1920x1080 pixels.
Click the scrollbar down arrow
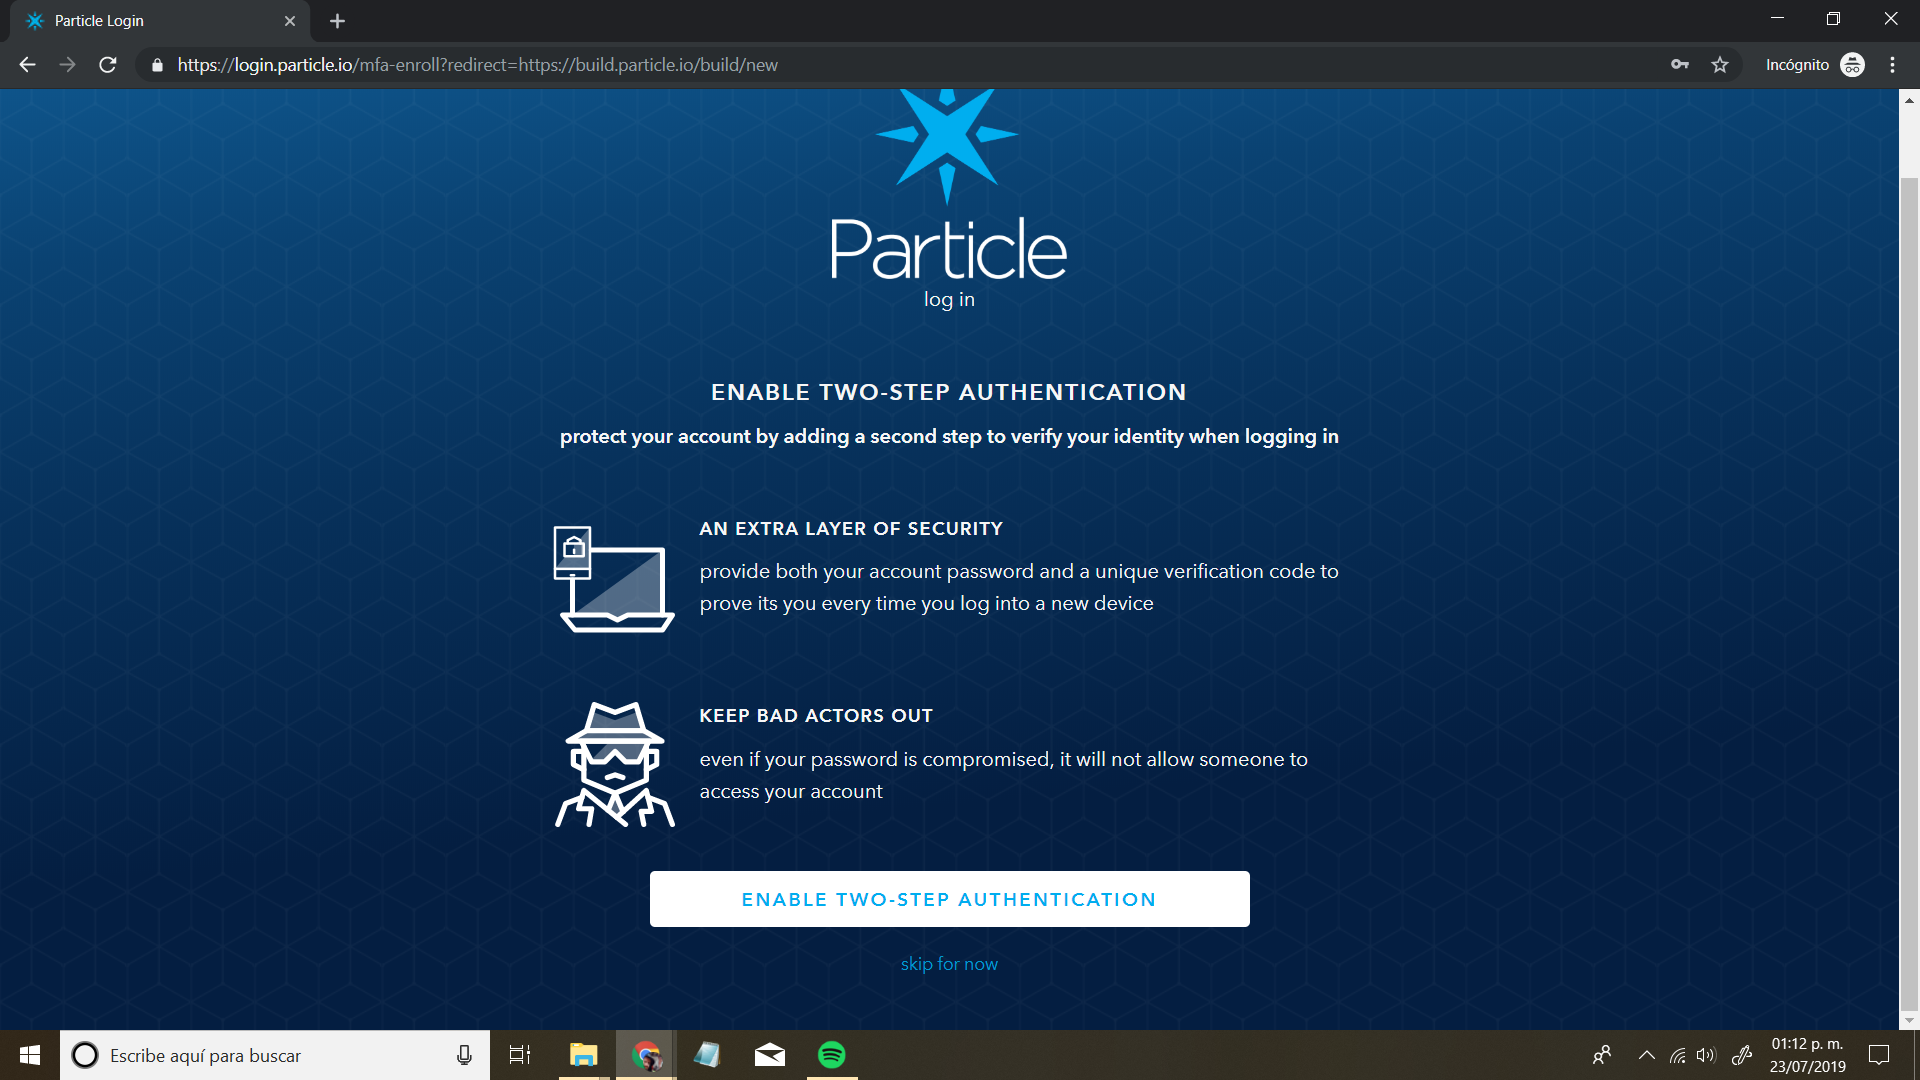click(x=1909, y=1021)
